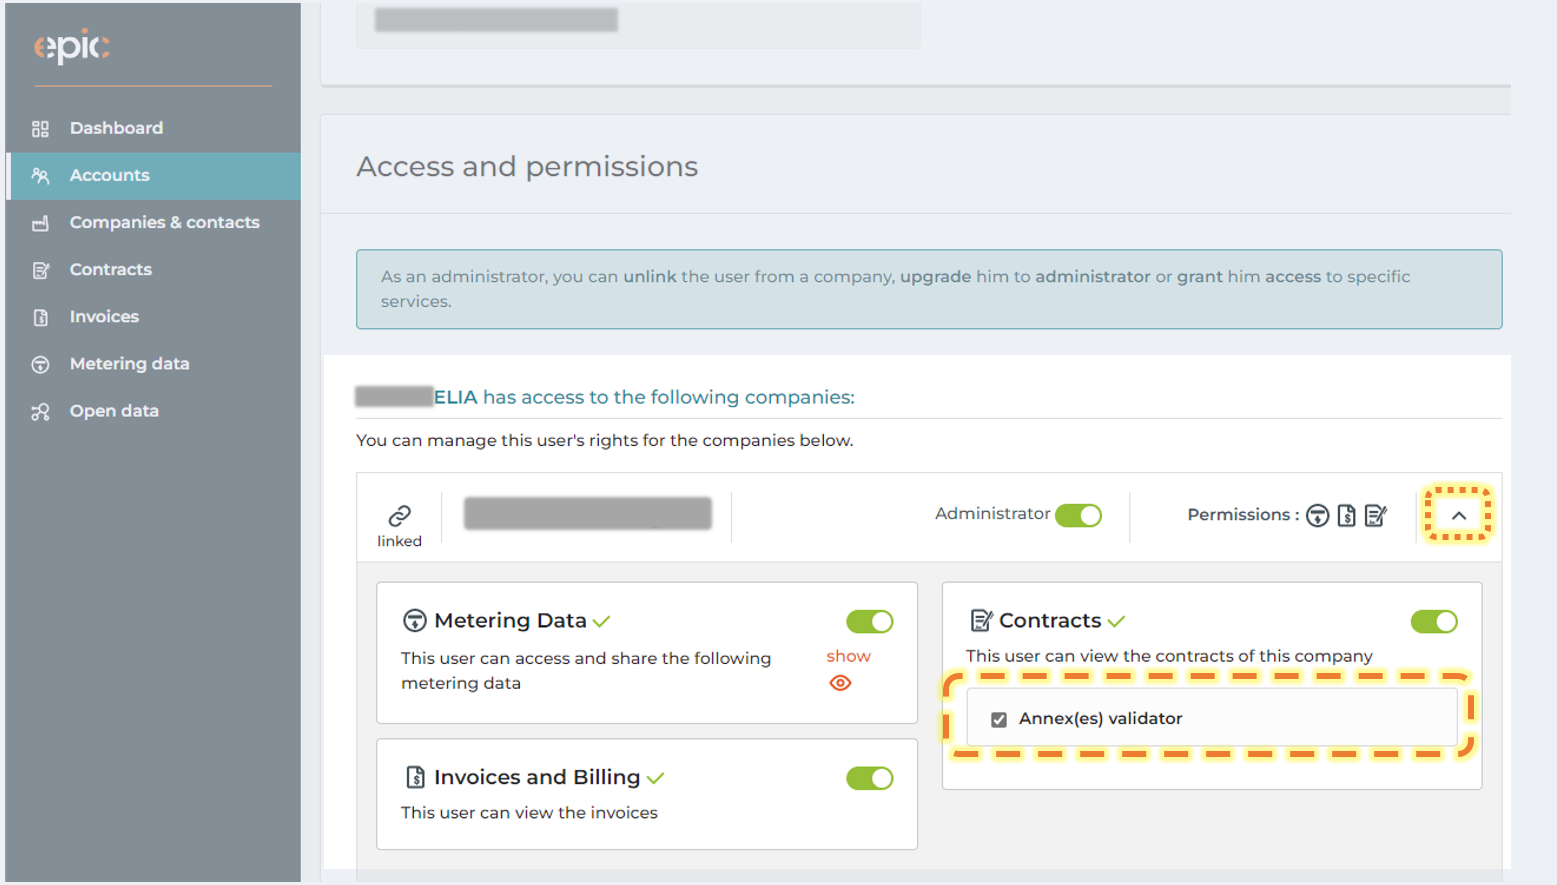The width and height of the screenshot is (1557, 885).
Task: Click the eye icon under show
Action: click(840, 683)
